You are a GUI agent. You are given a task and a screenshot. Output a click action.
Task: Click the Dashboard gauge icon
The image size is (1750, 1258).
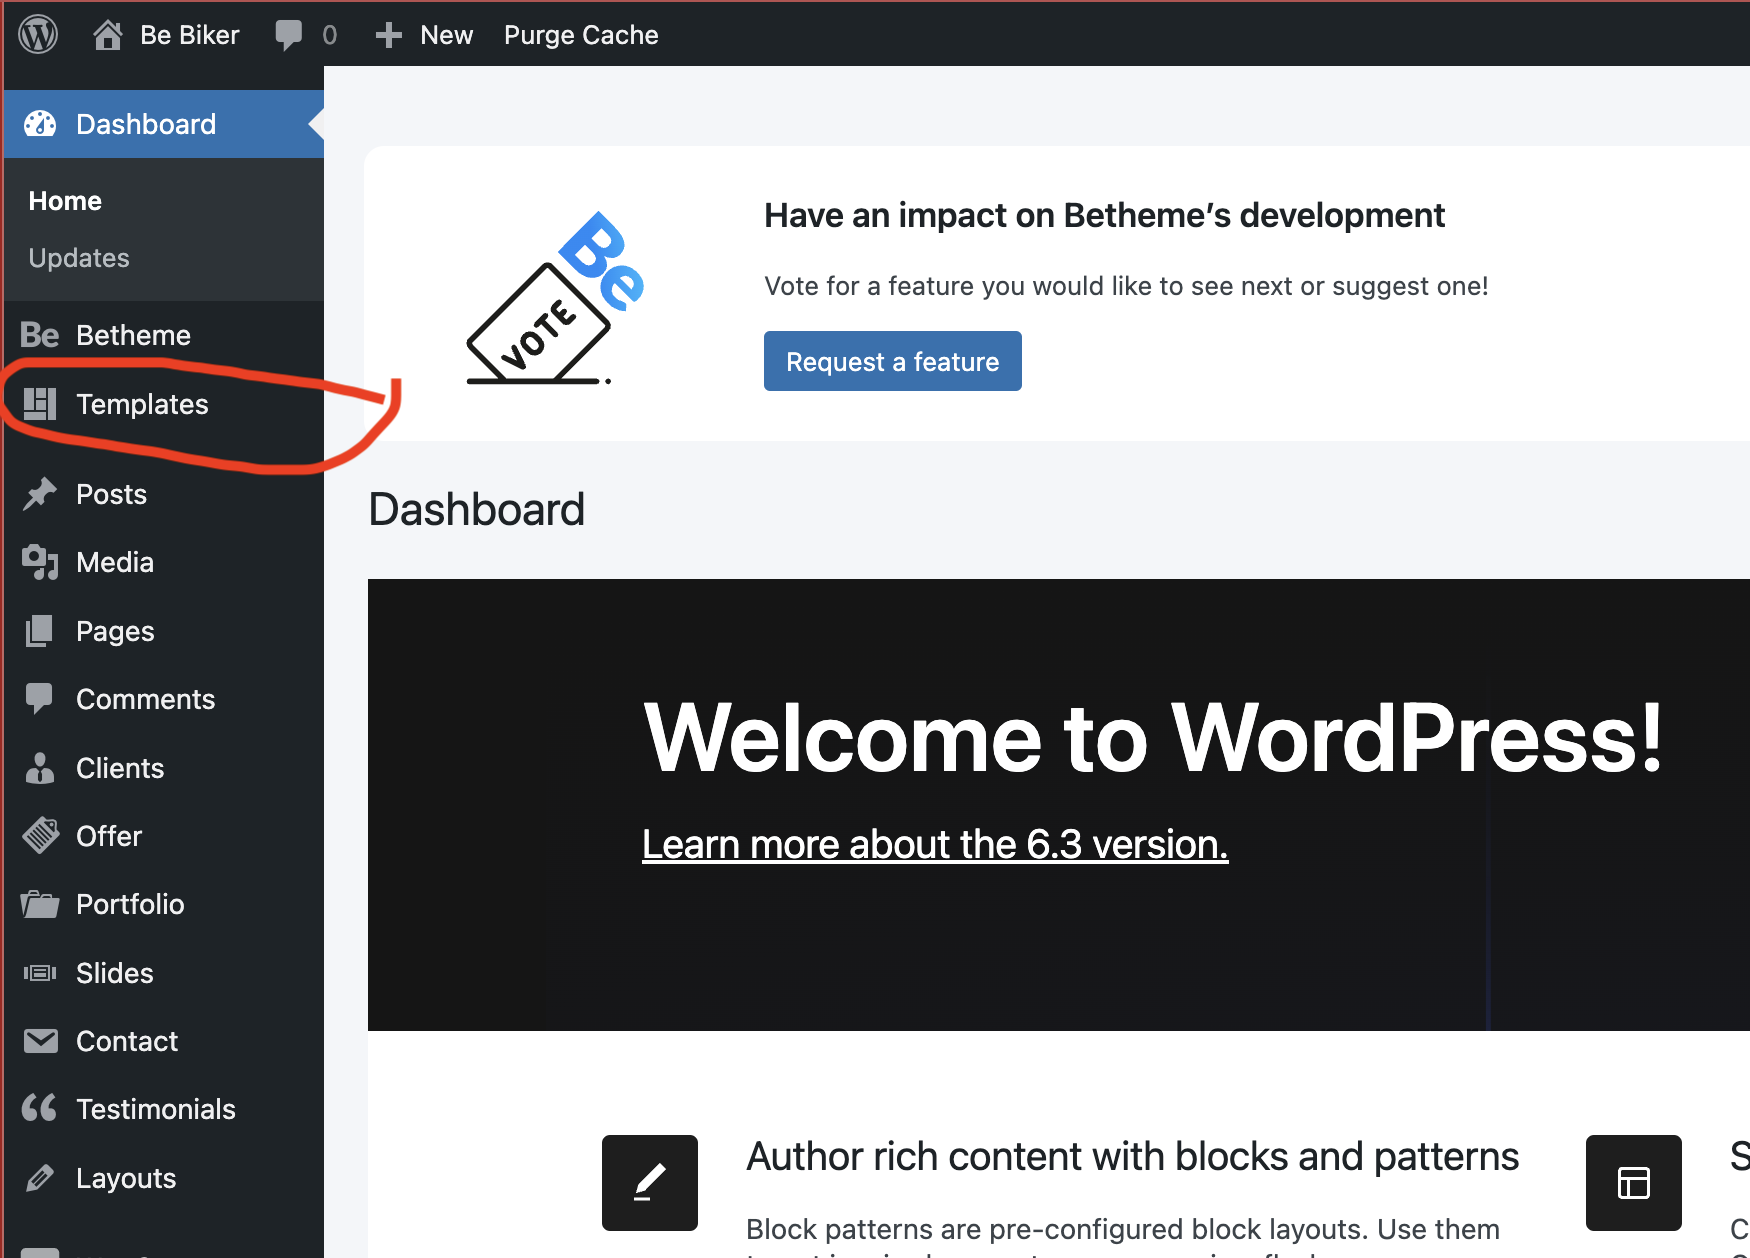(40, 124)
